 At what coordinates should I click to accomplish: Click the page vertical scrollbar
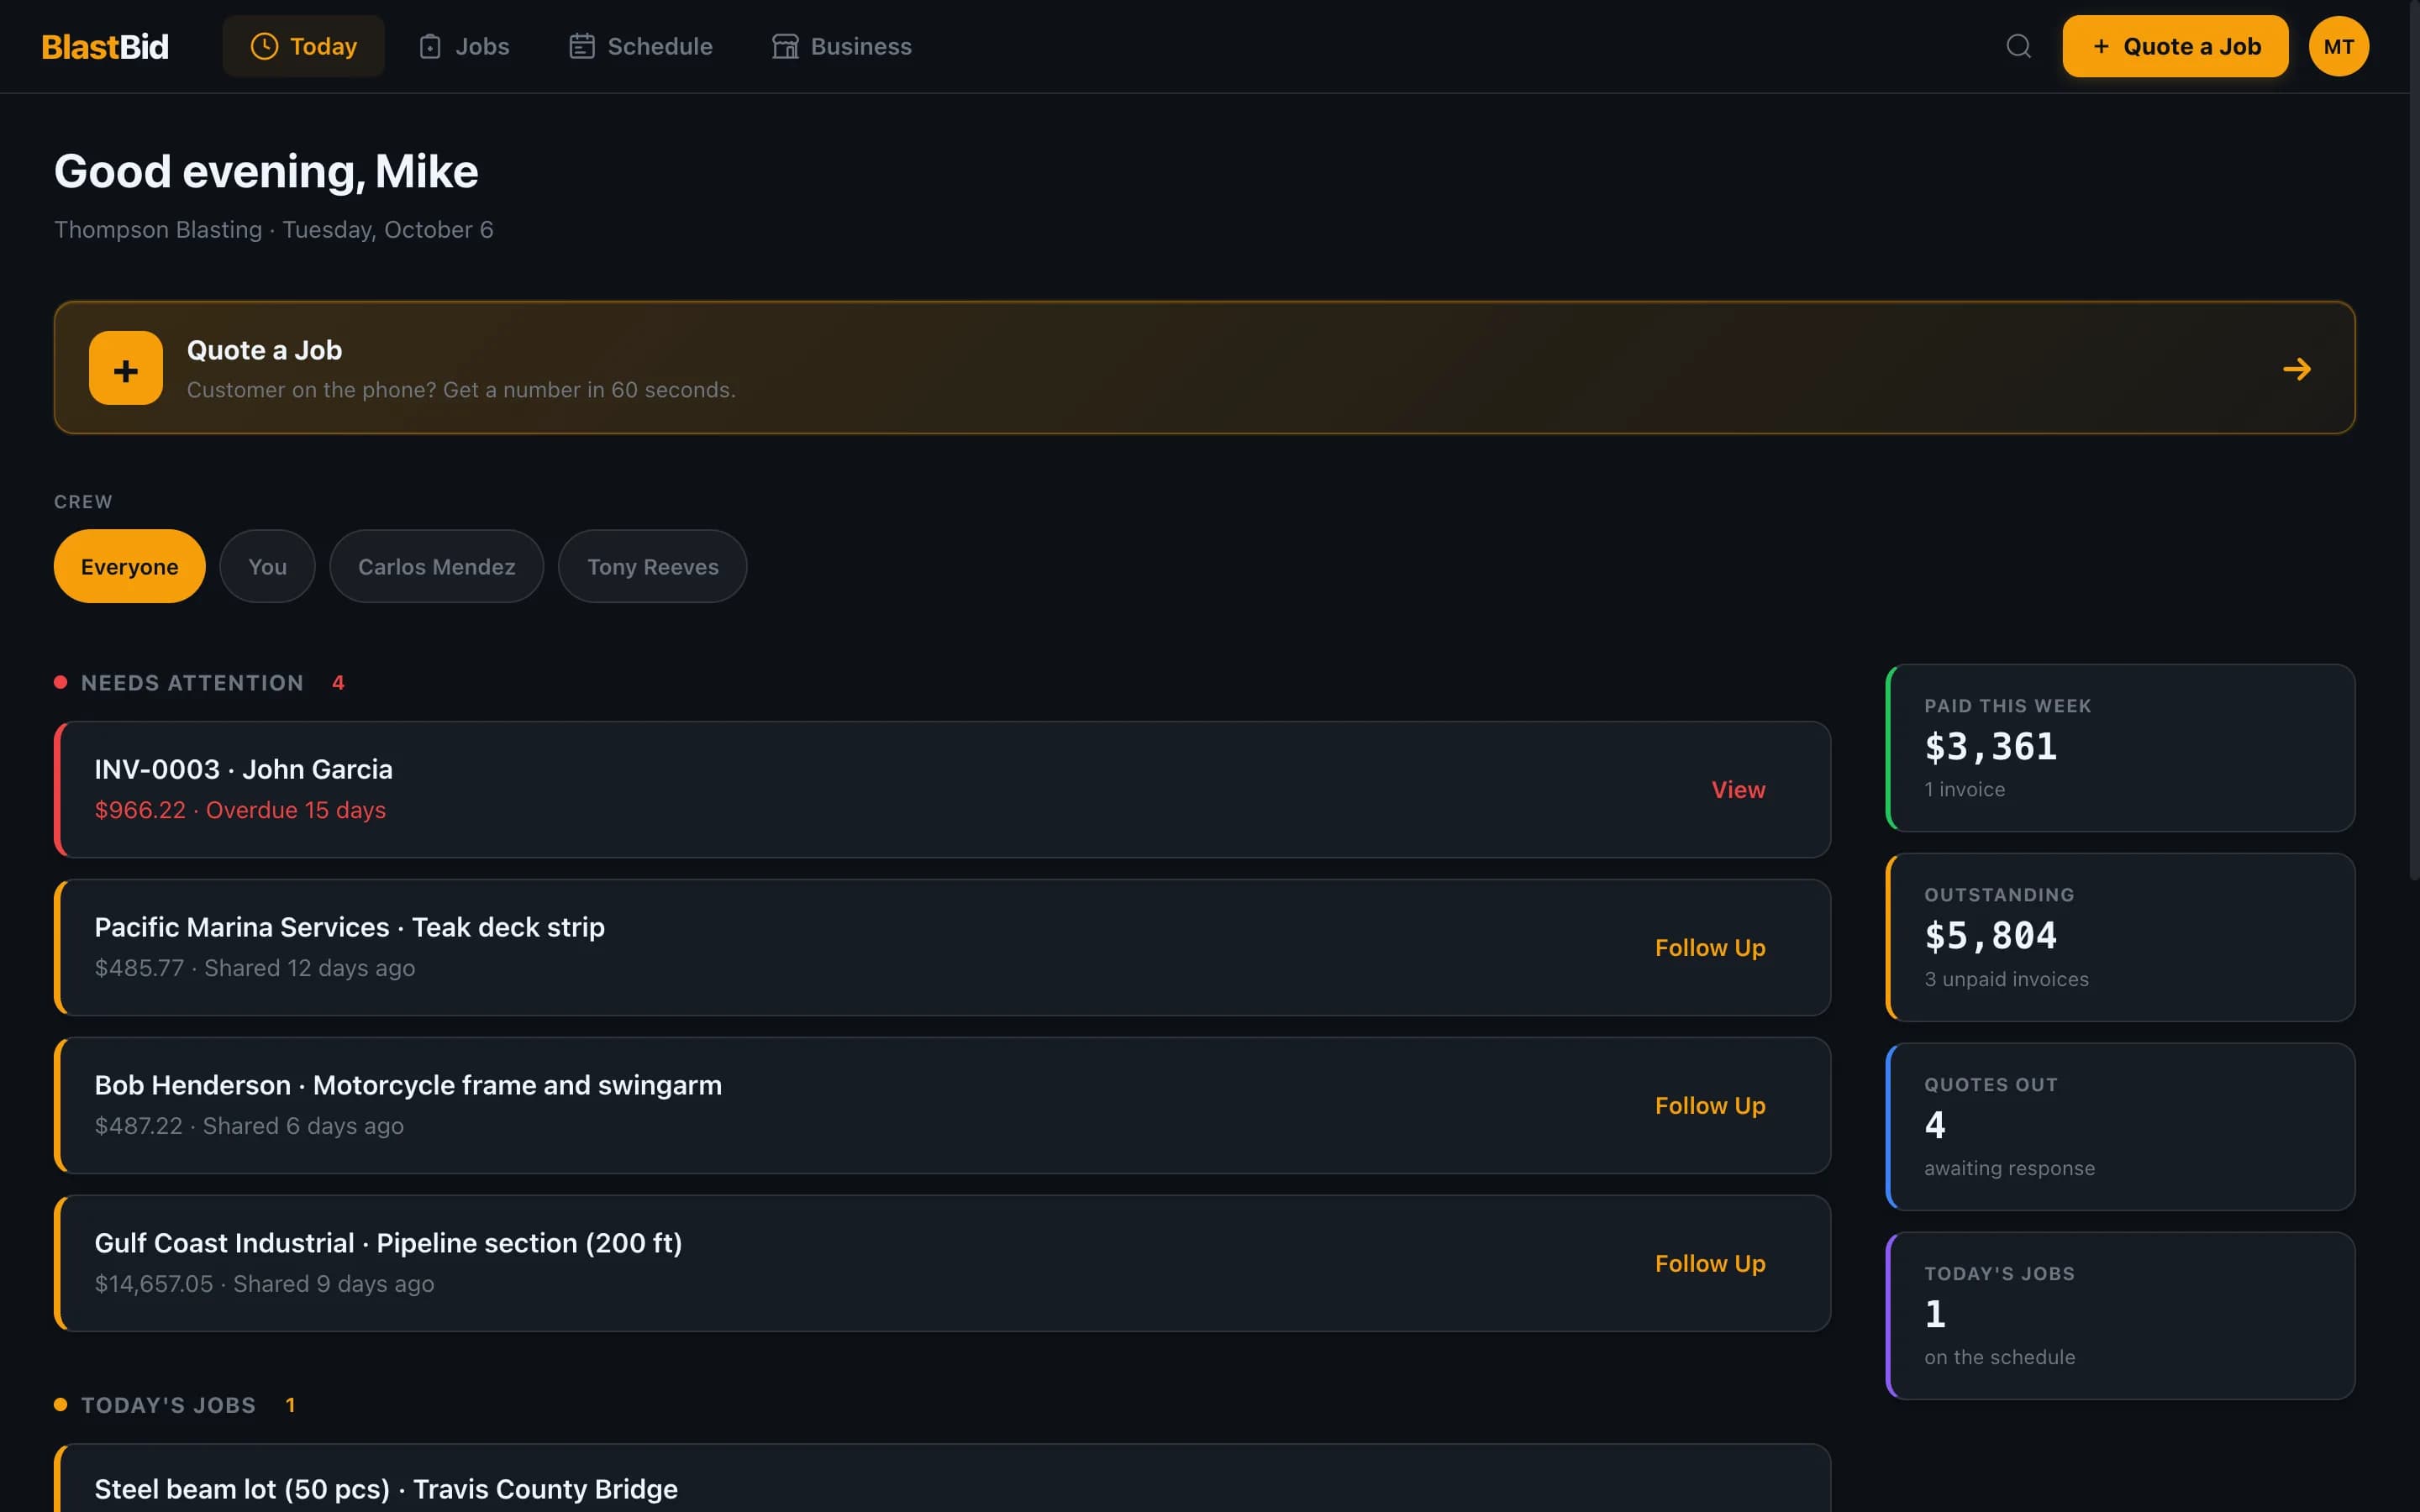[2414, 440]
